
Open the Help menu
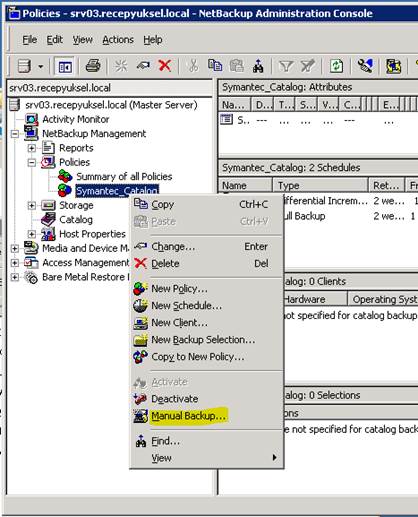tap(153, 40)
